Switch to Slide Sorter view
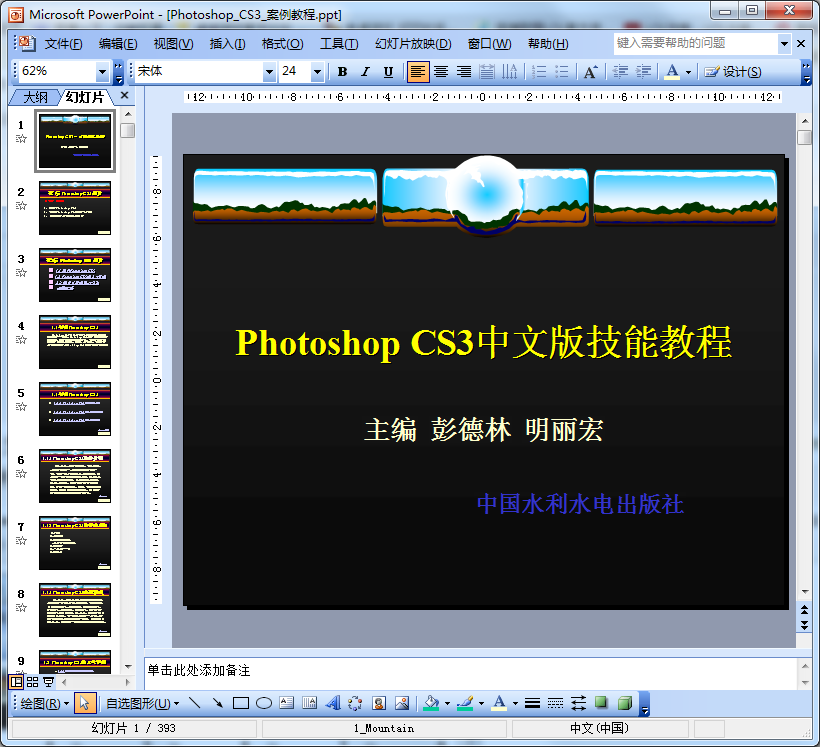The height and width of the screenshot is (747, 820). (x=32, y=682)
